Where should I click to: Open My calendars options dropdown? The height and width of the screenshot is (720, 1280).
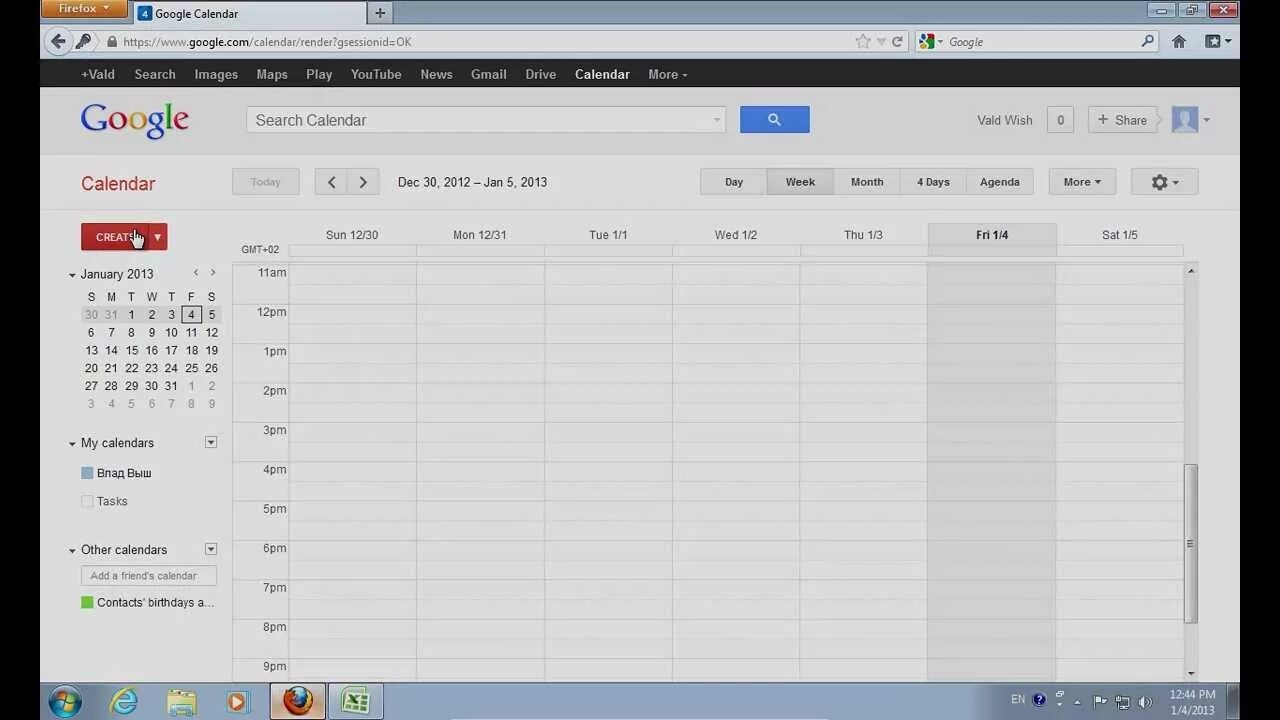tap(211, 442)
